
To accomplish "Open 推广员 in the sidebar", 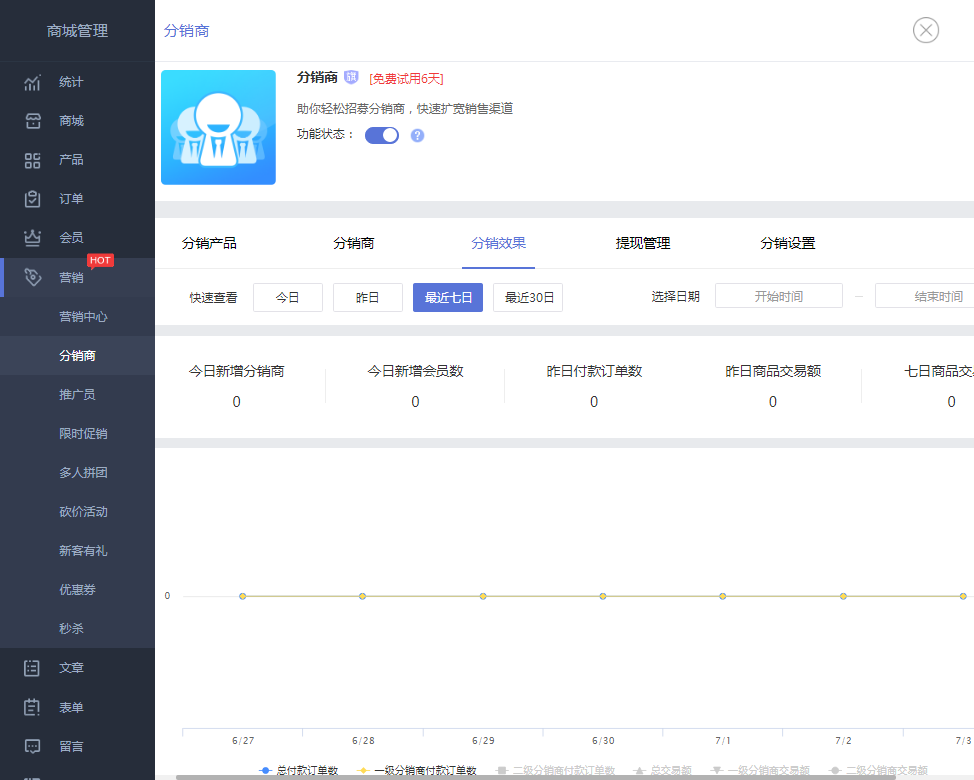I will coord(77,395).
